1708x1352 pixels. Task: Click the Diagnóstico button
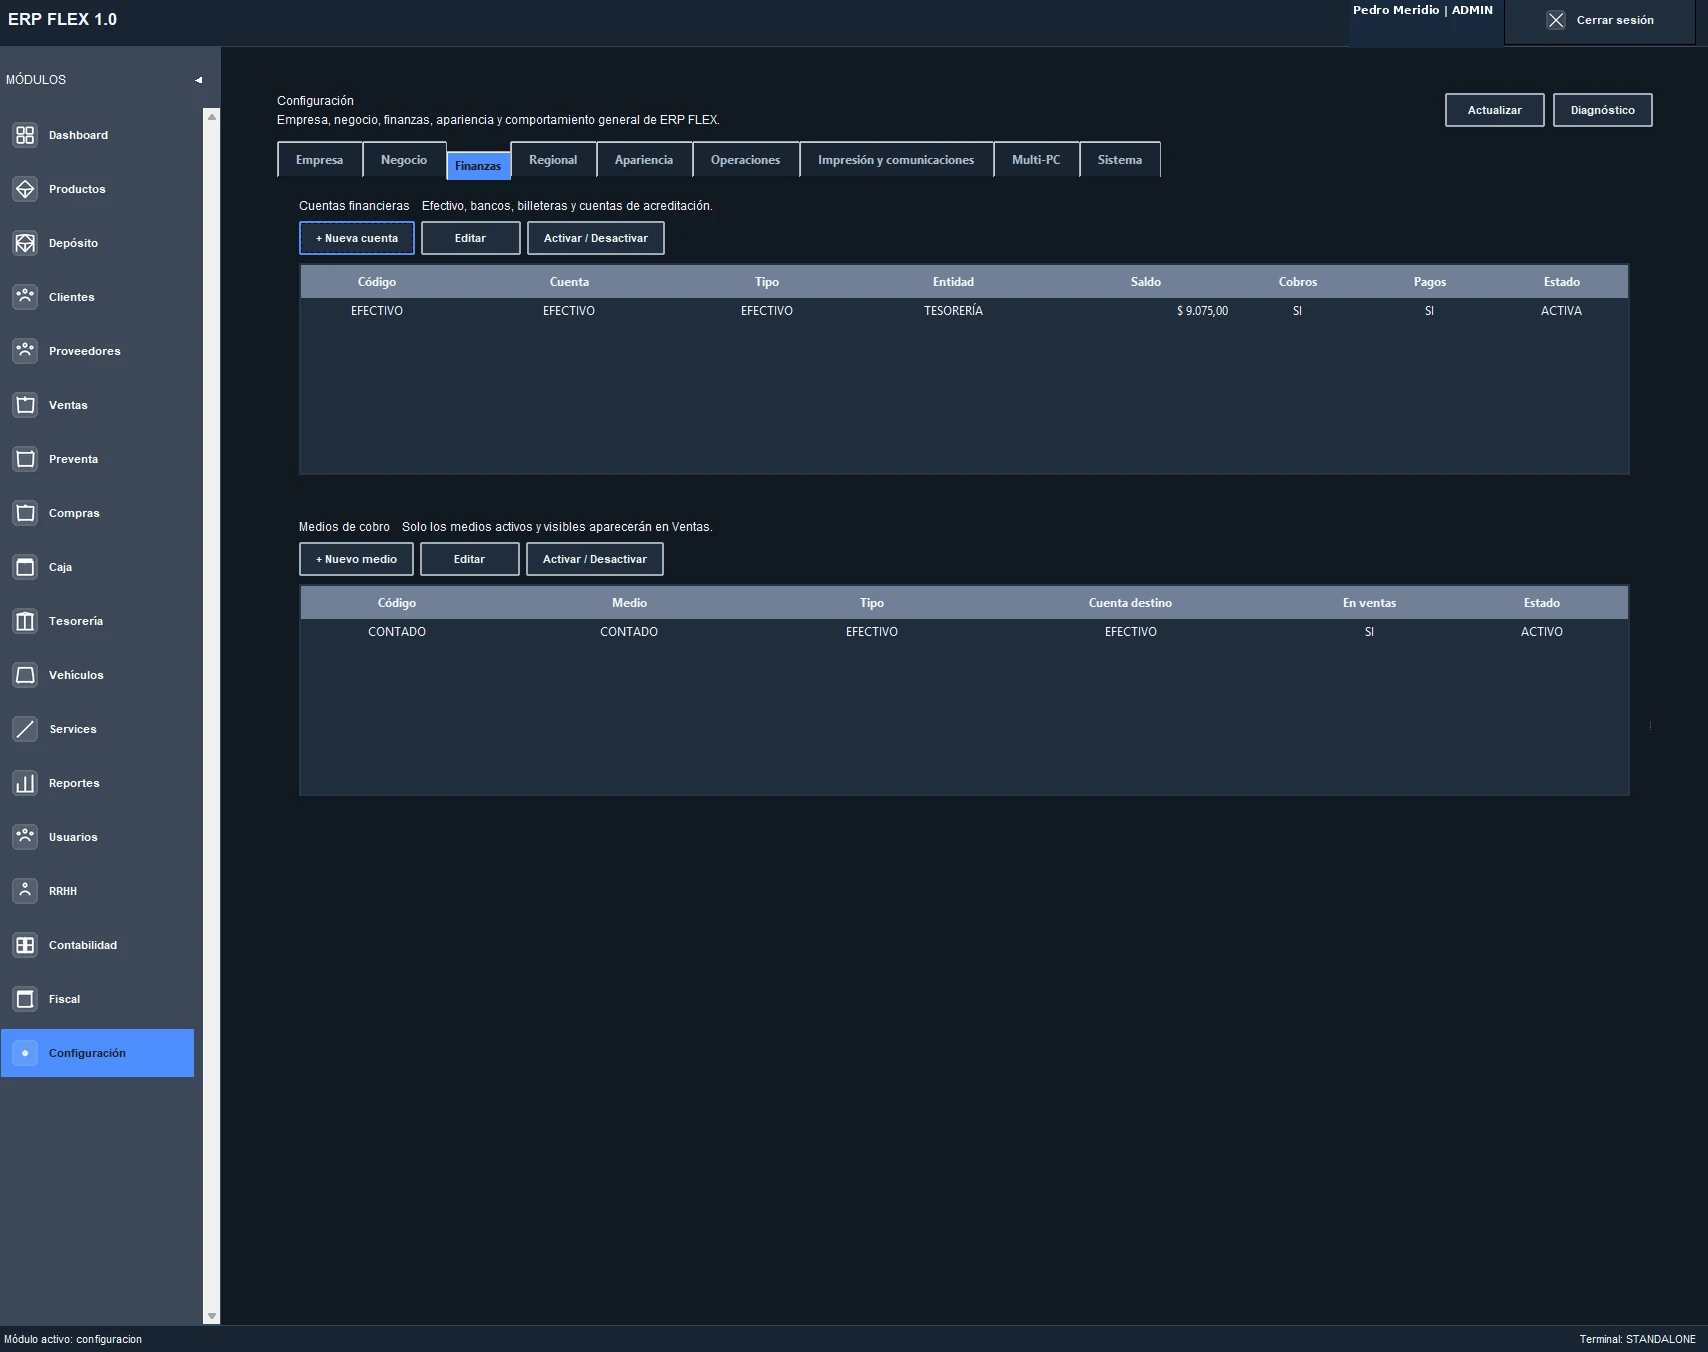pos(1603,110)
